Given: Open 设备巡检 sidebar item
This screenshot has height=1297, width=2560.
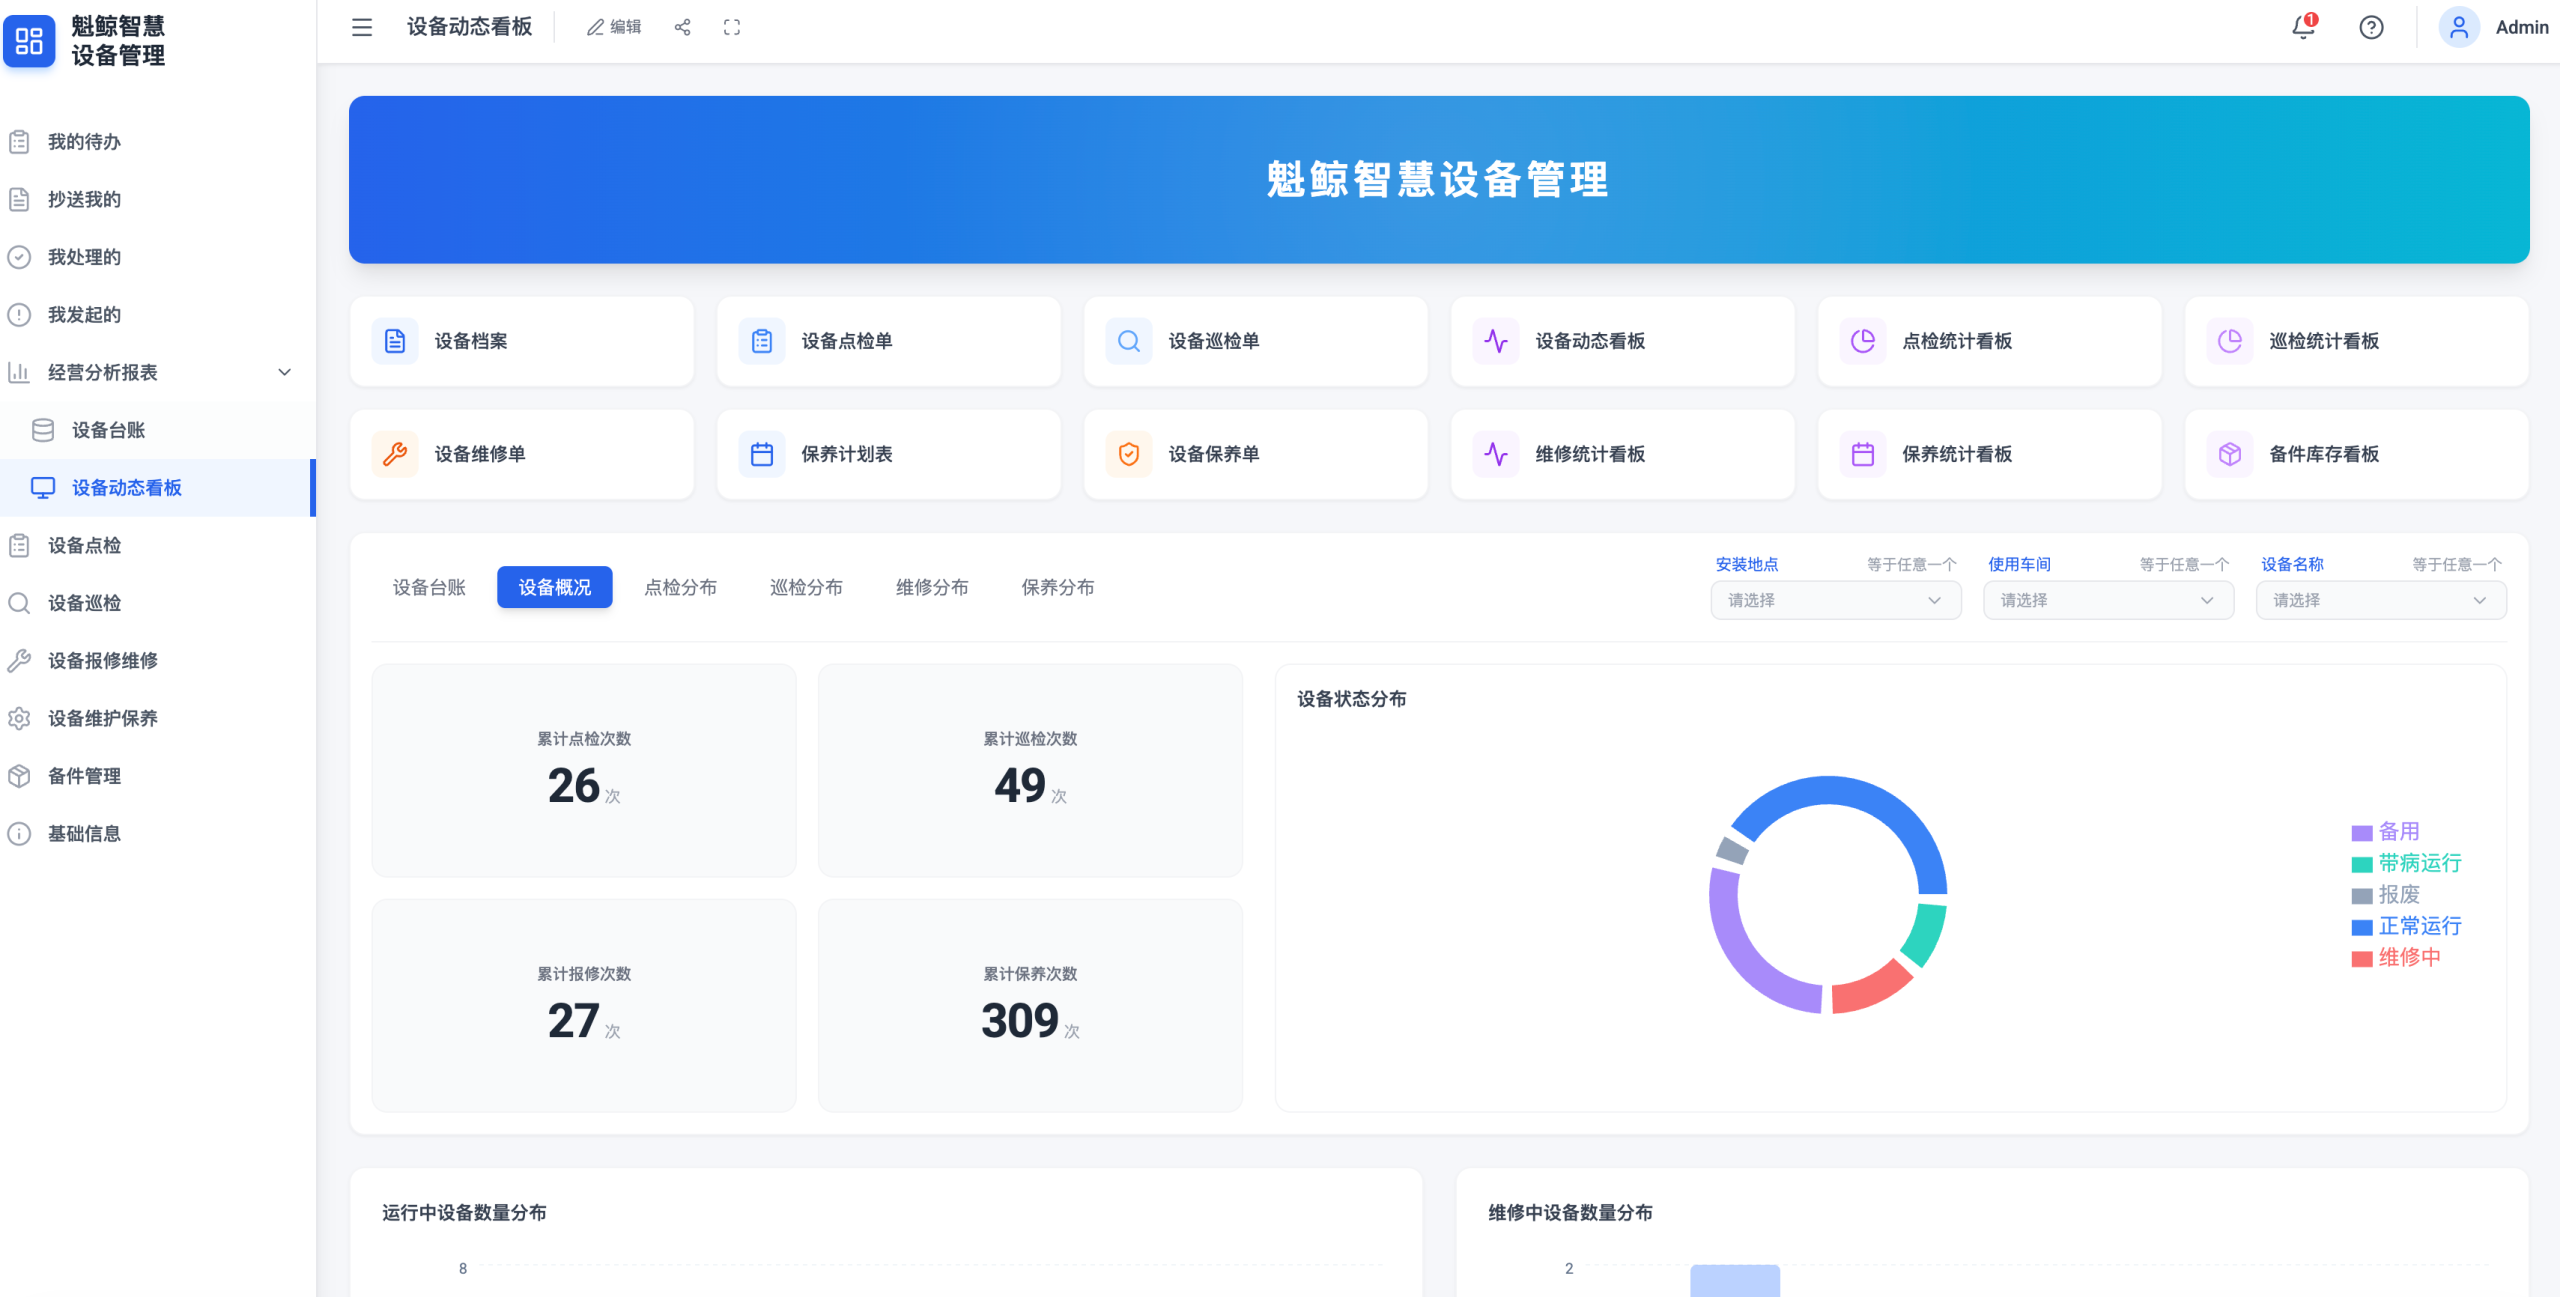Looking at the screenshot, I should pos(157,603).
